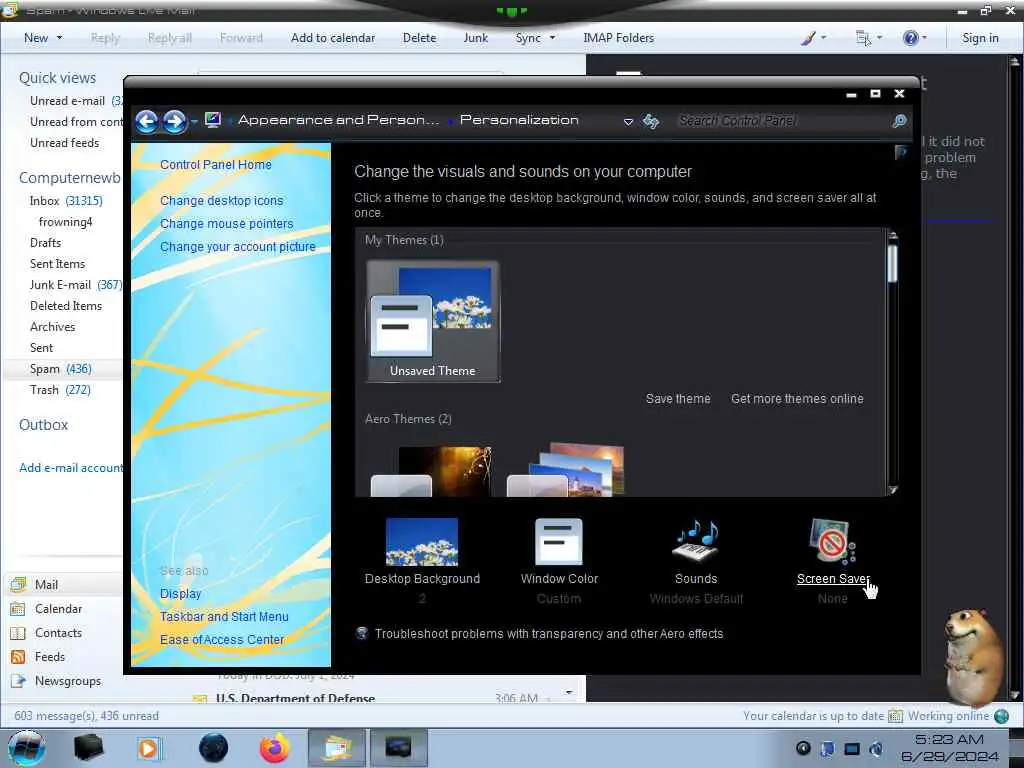Click the volume icon in system tray
The width and height of the screenshot is (1024, 768).
pyautogui.click(x=876, y=748)
